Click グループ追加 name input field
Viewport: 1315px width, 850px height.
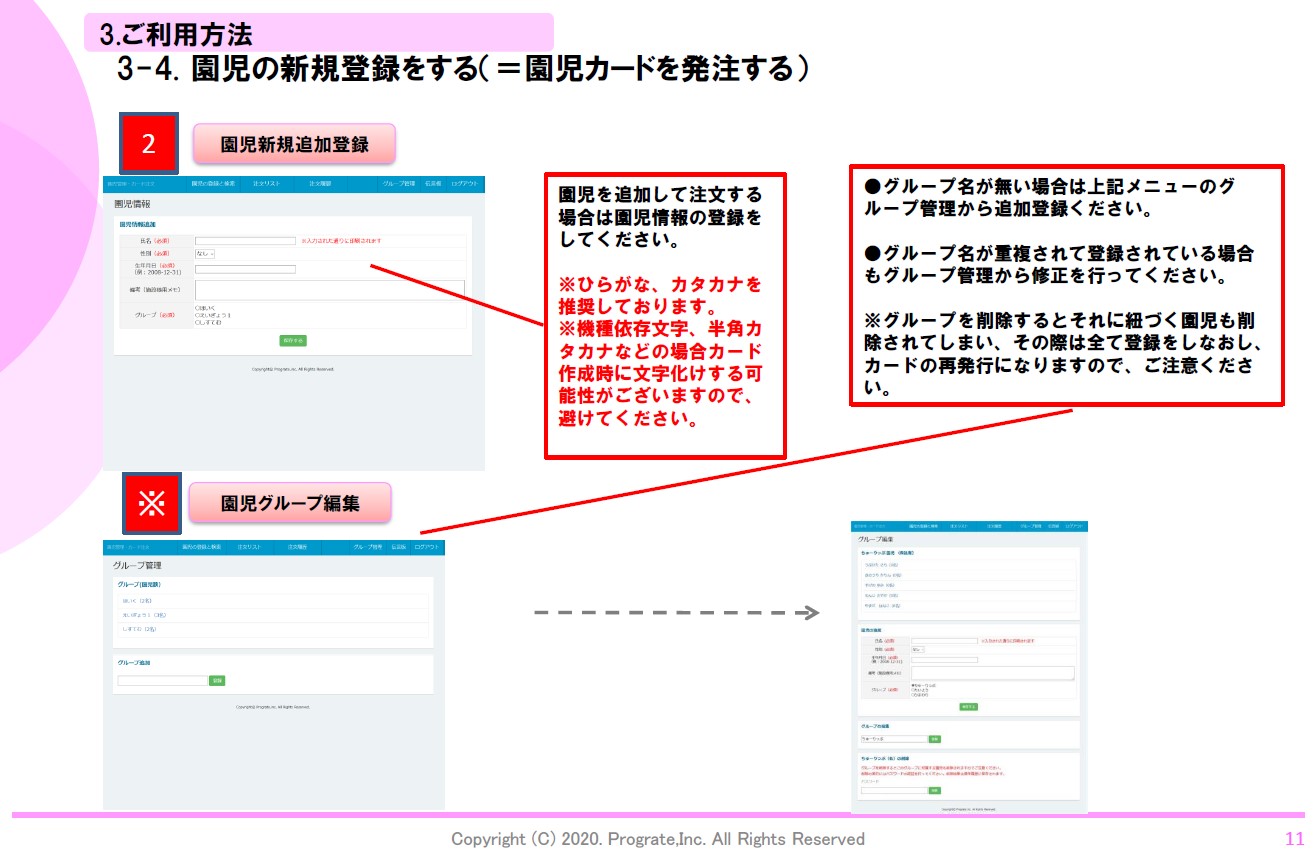(162, 681)
